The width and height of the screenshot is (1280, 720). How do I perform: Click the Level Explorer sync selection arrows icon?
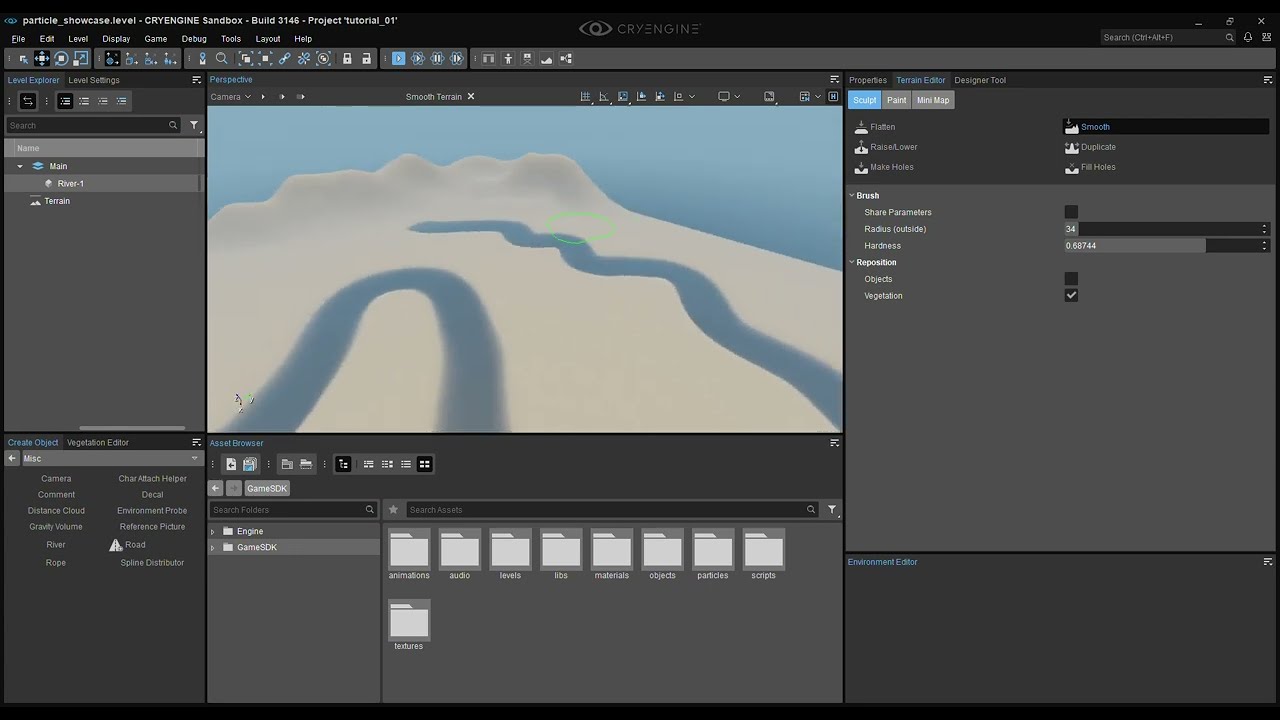[28, 101]
